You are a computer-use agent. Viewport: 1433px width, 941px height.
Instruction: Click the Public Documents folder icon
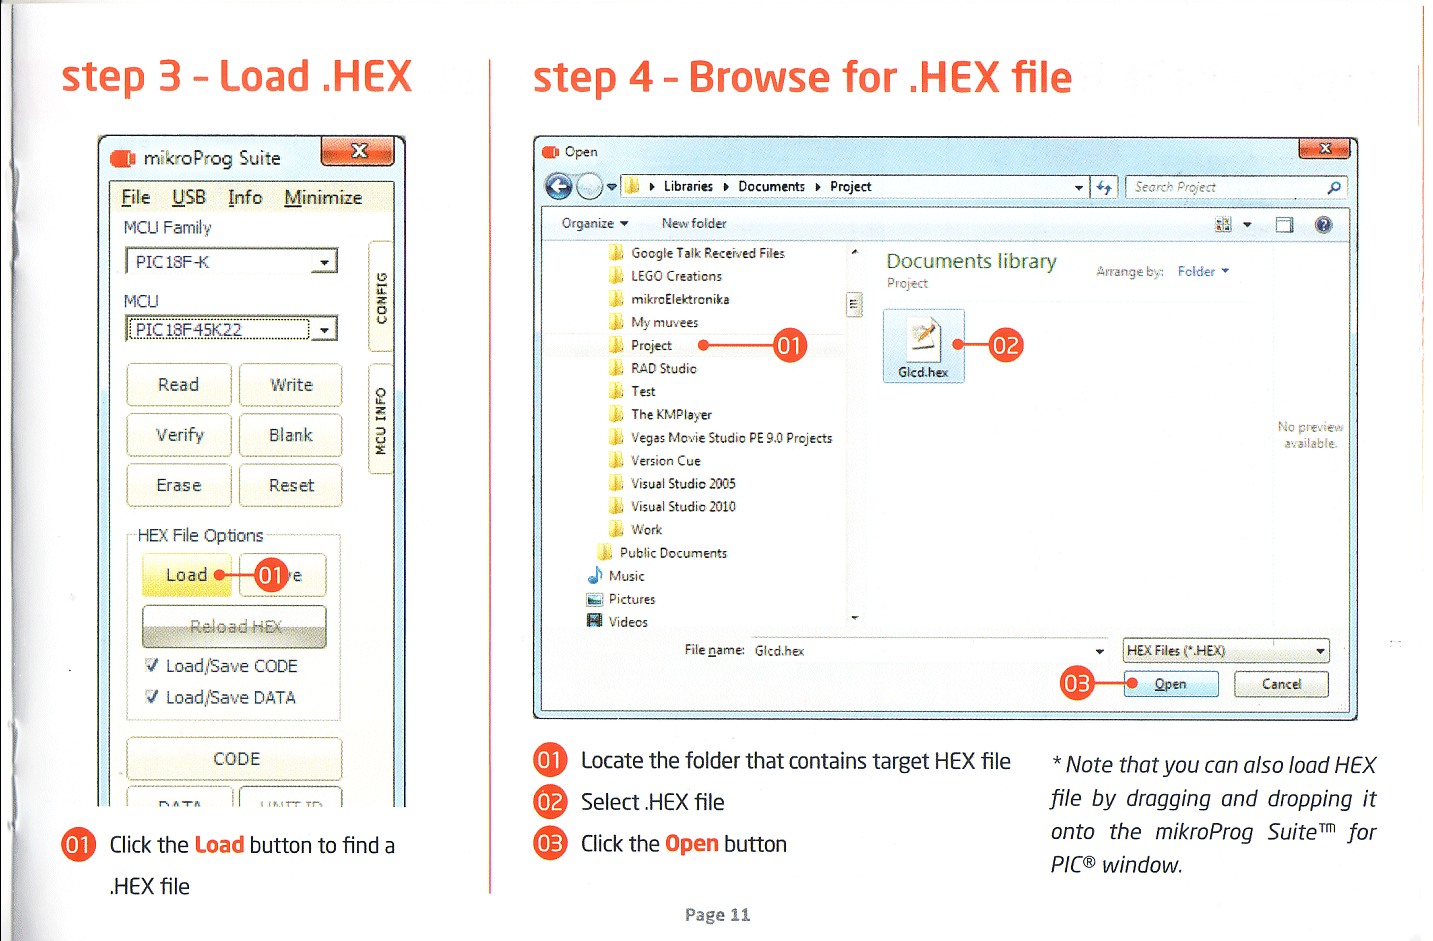click(605, 553)
